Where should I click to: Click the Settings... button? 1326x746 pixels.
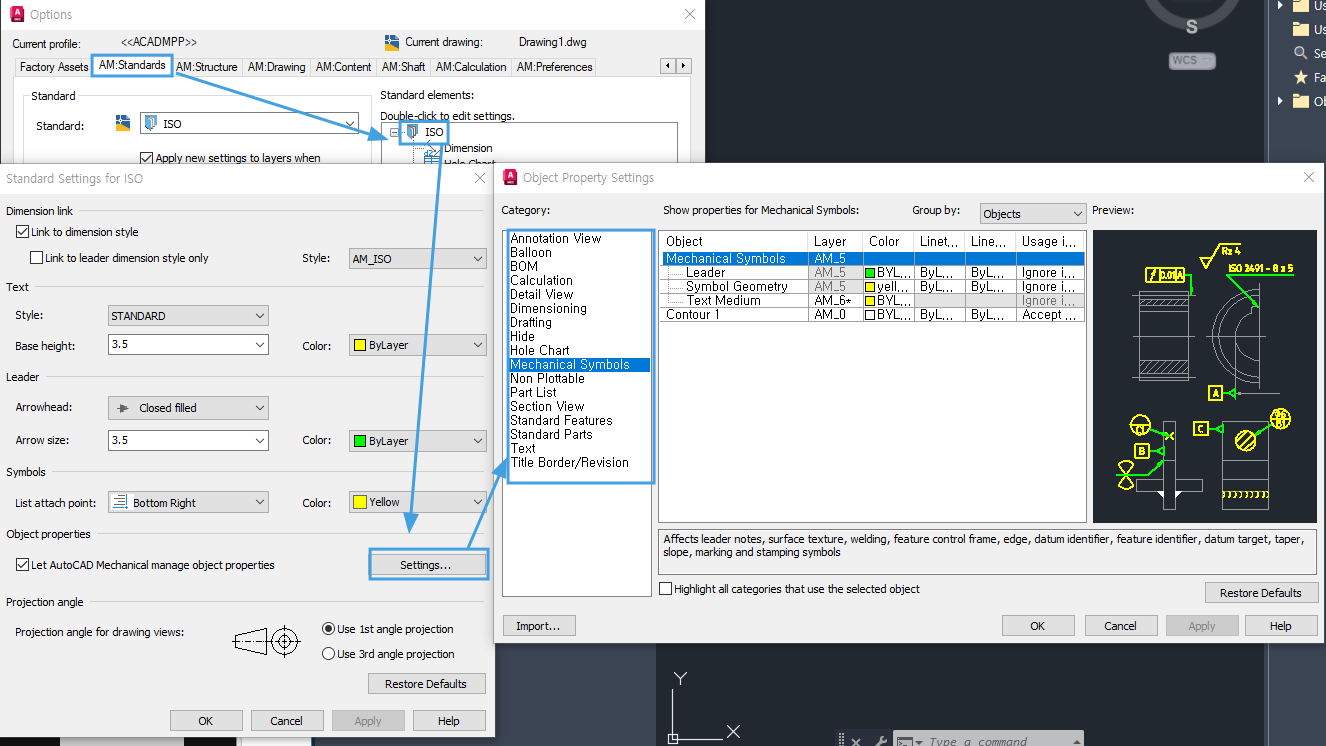coord(426,565)
